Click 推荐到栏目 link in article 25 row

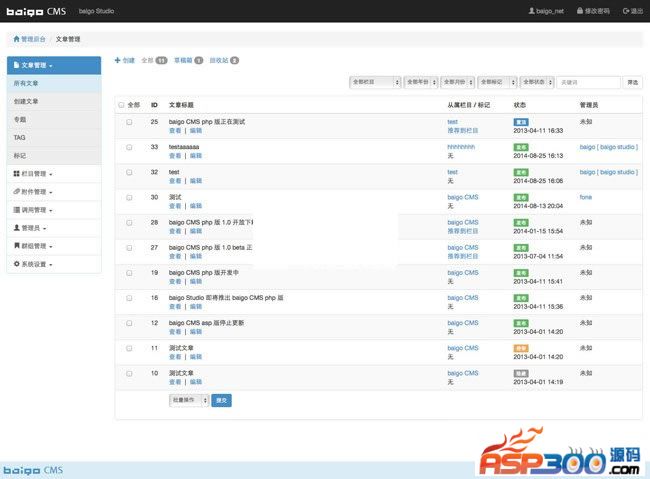[x=463, y=131]
